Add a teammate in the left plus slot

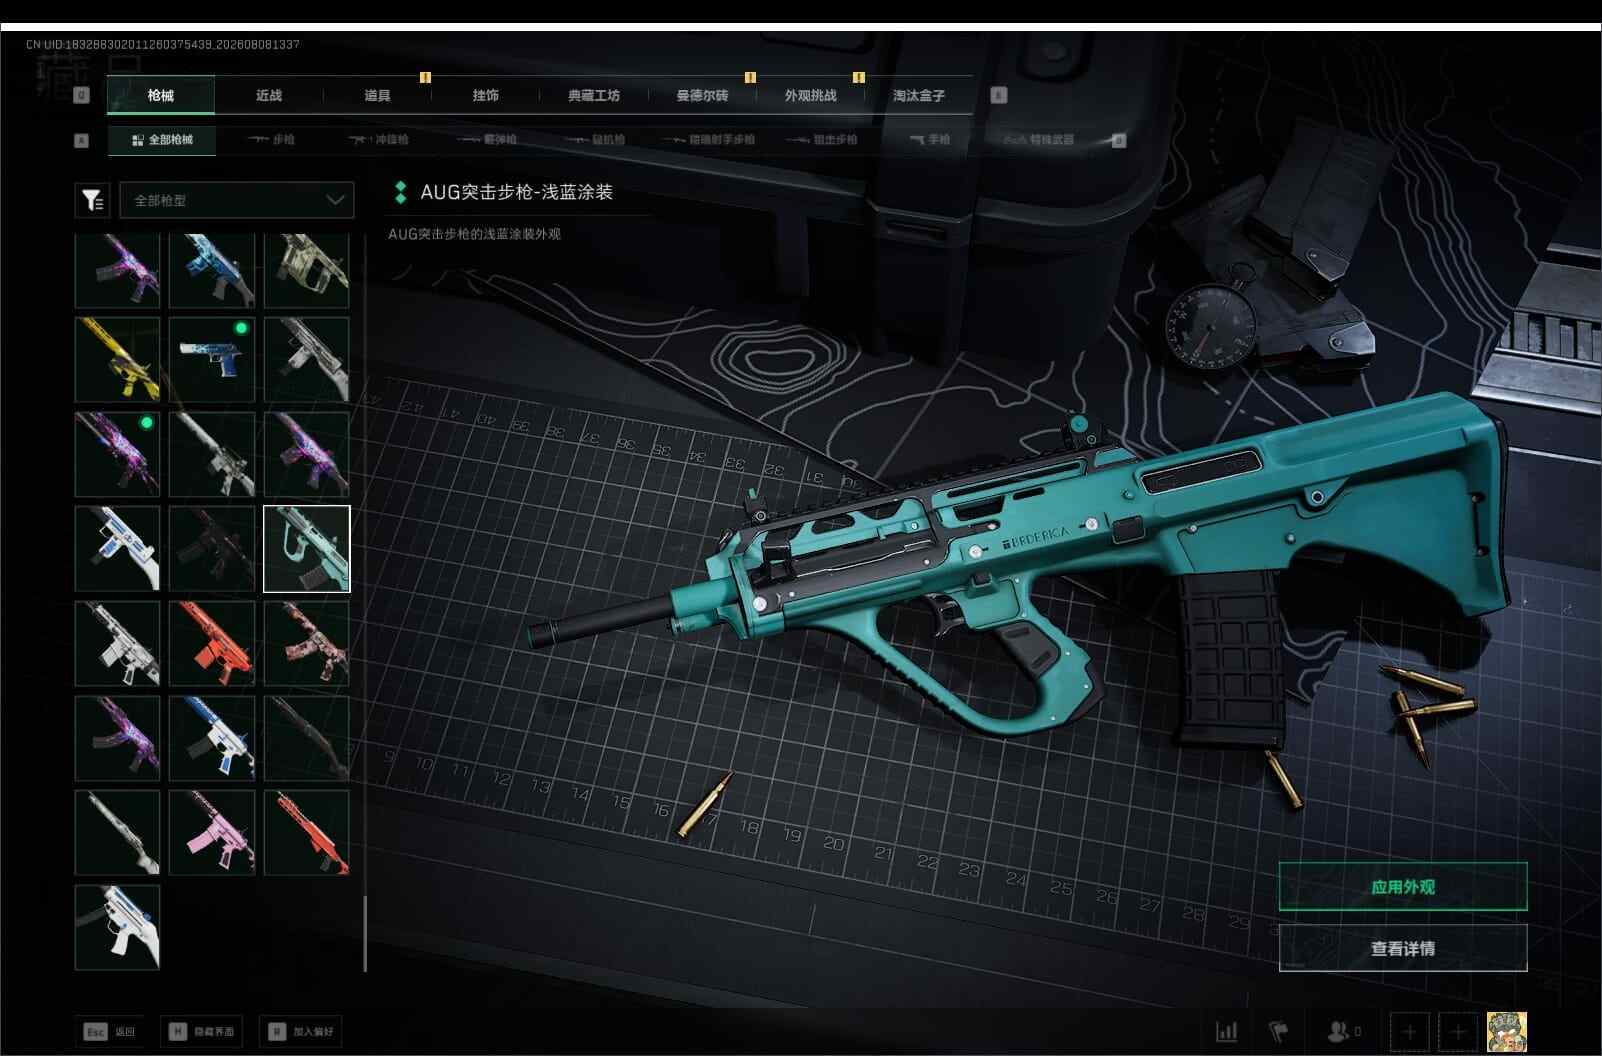[x=1410, y=1031]
